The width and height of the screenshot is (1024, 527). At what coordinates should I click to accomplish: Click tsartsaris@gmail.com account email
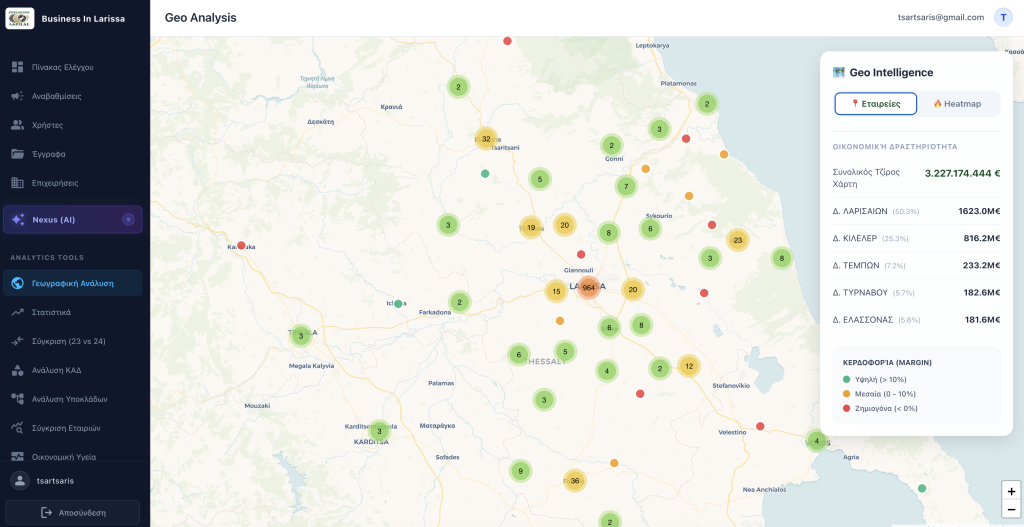(x=941, y=18)
